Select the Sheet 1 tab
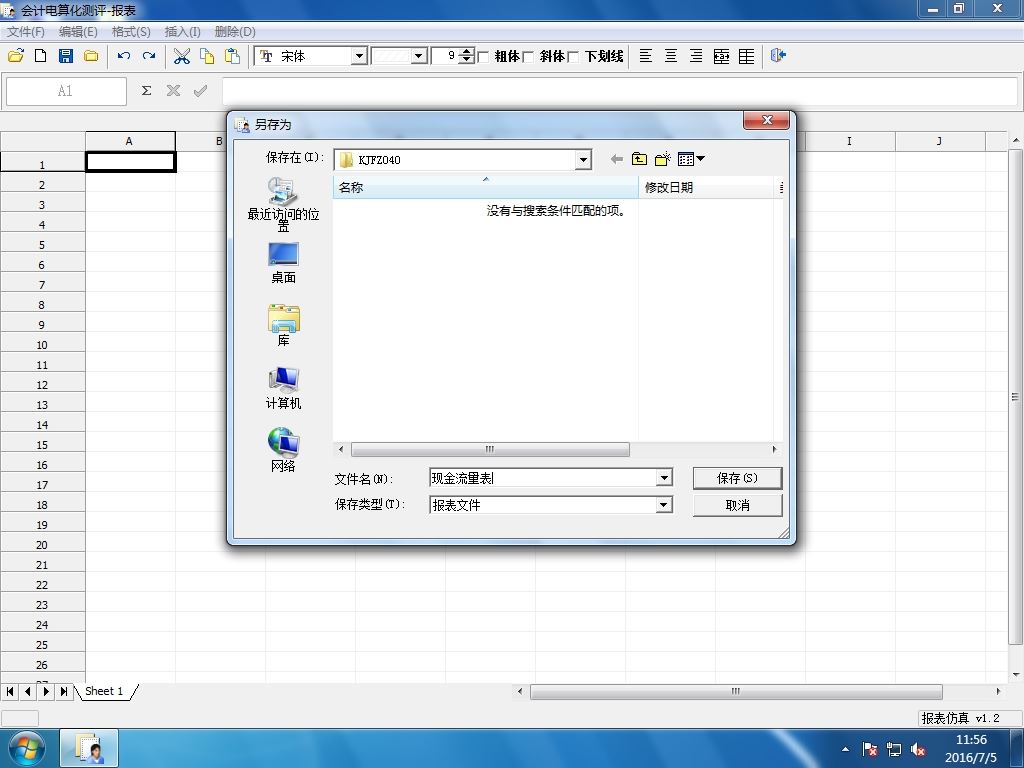Screen dimensions: 1024x768 [104, 691]
